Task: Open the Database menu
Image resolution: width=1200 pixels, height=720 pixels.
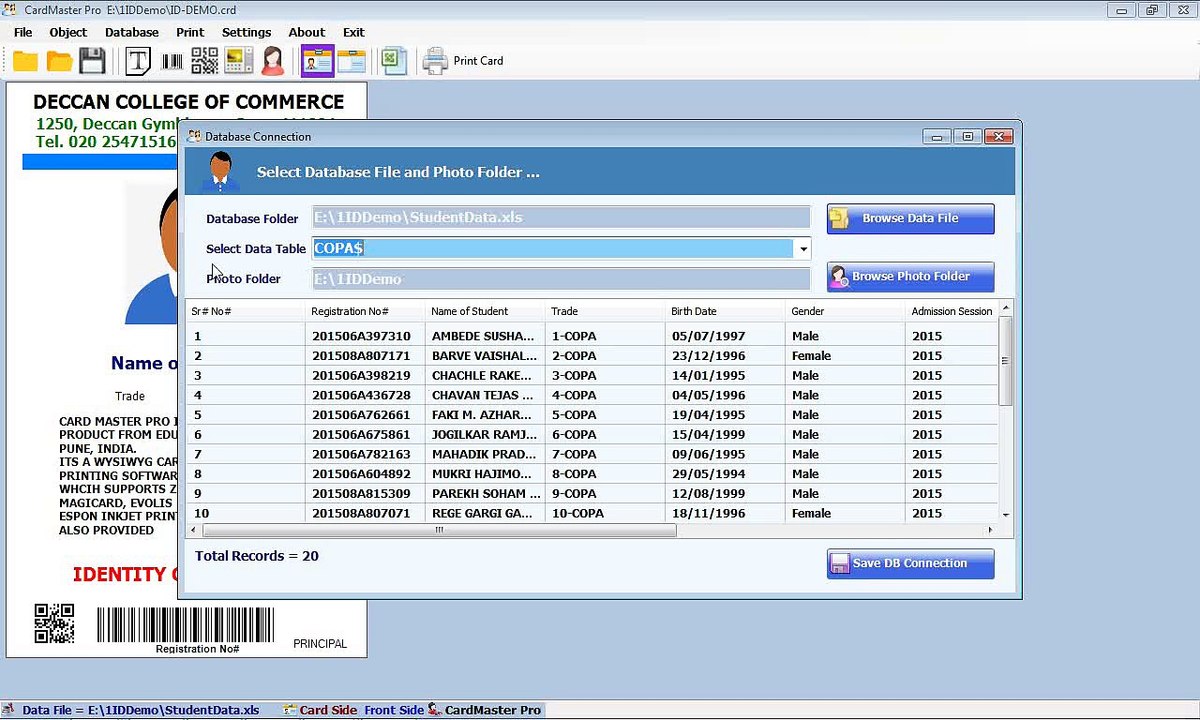Action: pos(132,32)
